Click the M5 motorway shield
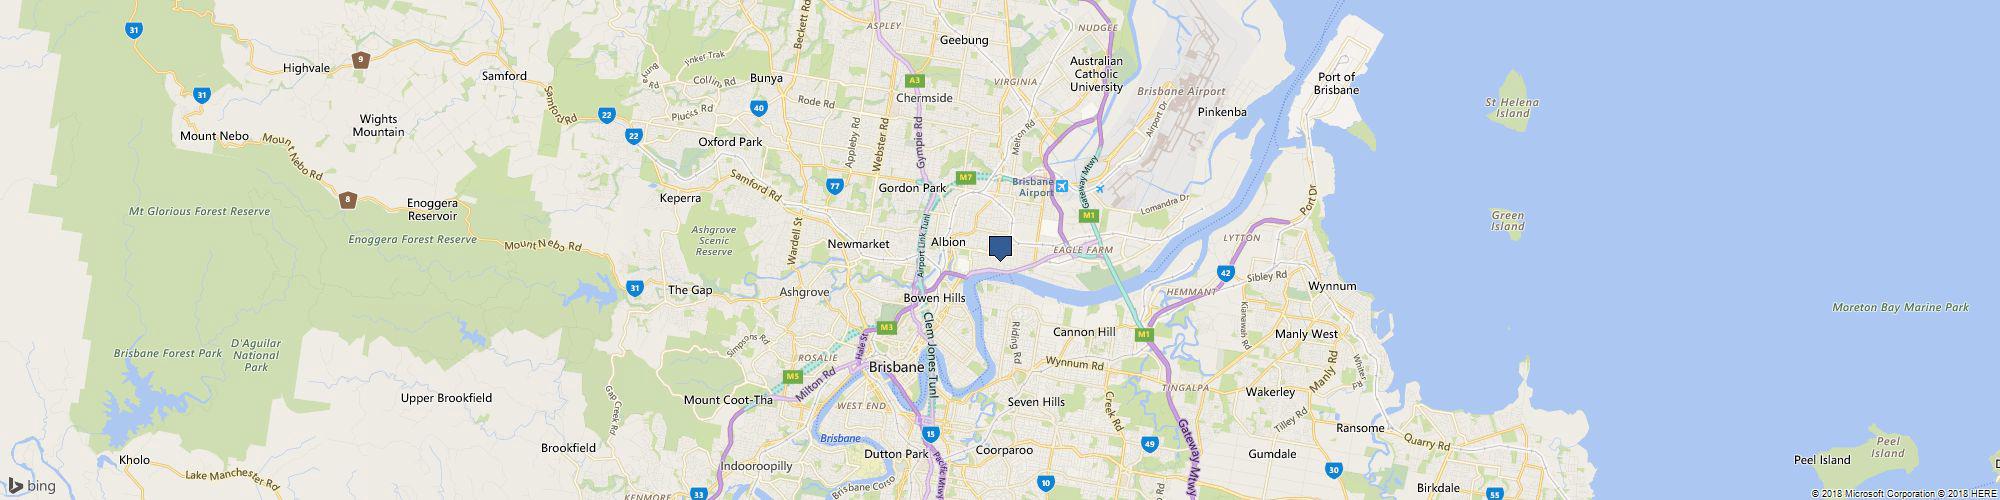The image size is (2000, 500). pyautogui.click(x=793, y=376)
